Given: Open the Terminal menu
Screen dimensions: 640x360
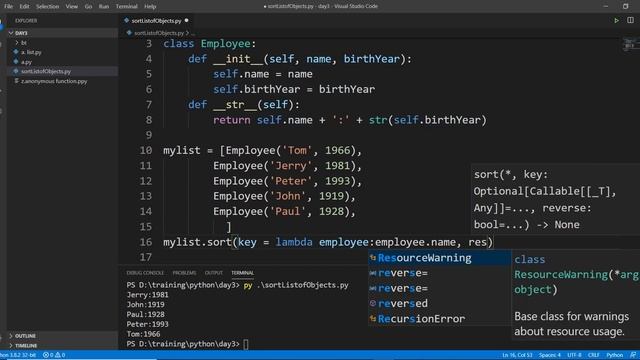Looking at the screenshot, I should click(x=127, y=7).
